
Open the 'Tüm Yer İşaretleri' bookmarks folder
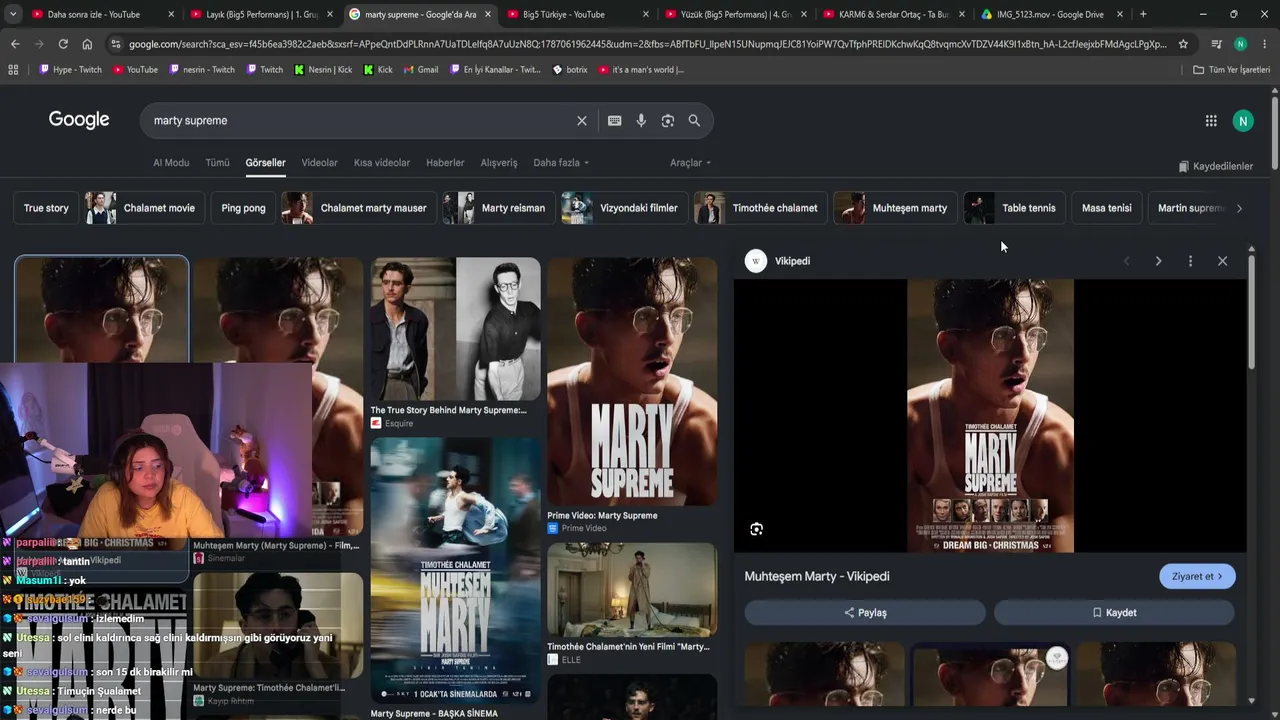[1231, 70]
